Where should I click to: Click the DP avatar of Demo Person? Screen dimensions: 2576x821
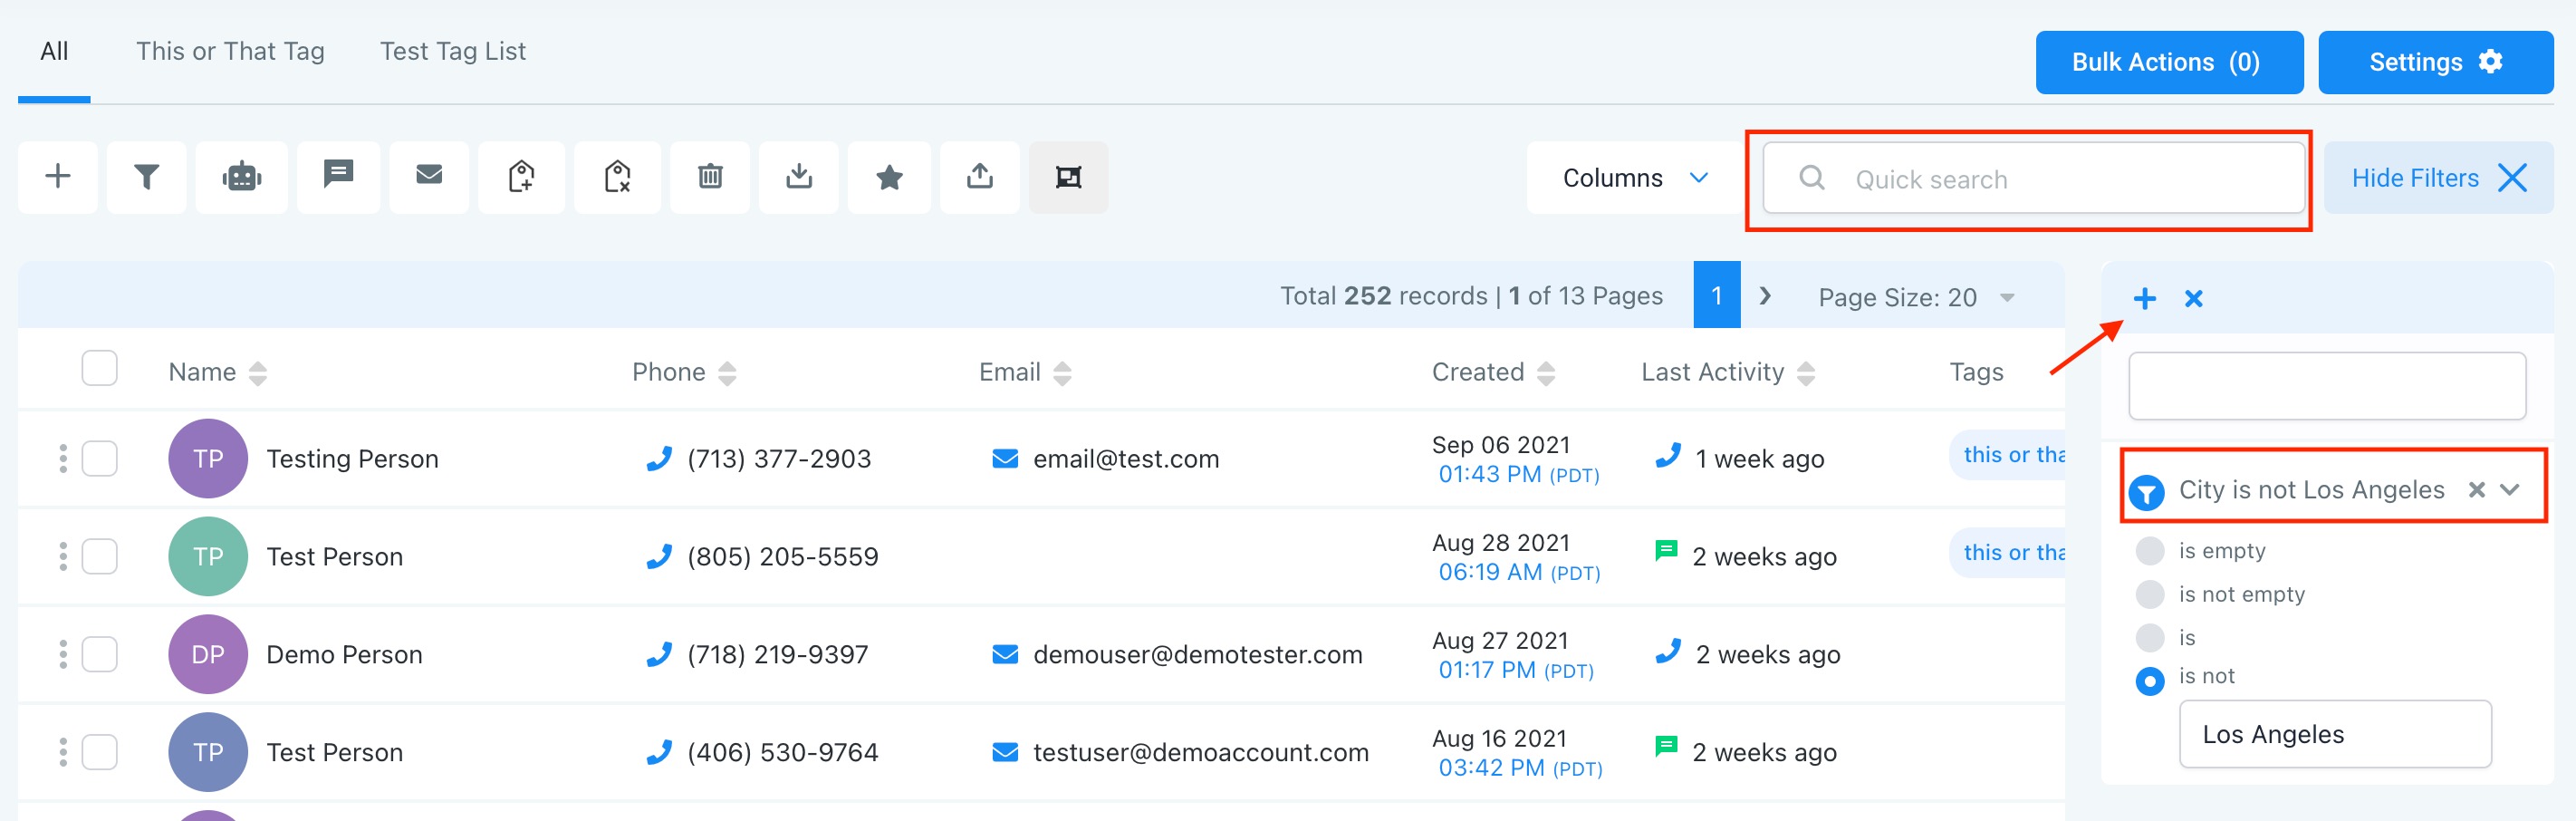(x=208, y=654)
